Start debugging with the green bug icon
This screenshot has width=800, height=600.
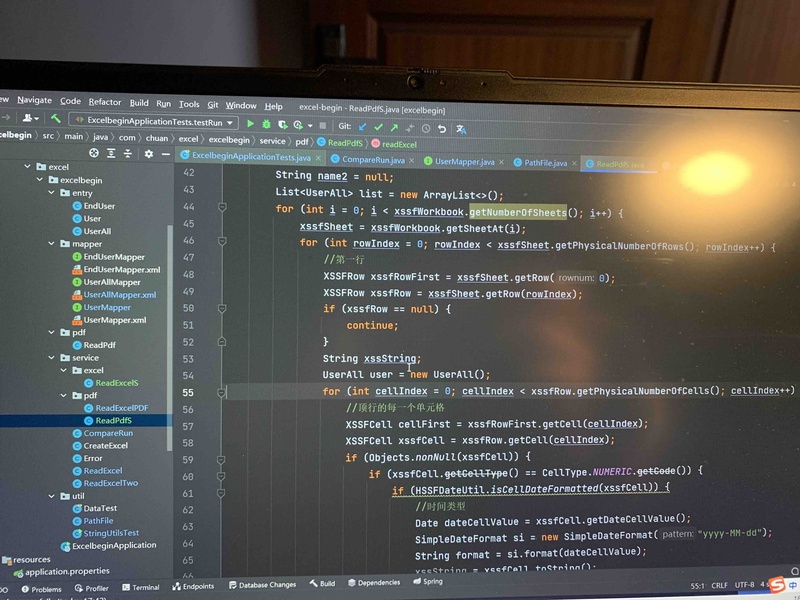[266, 124]
